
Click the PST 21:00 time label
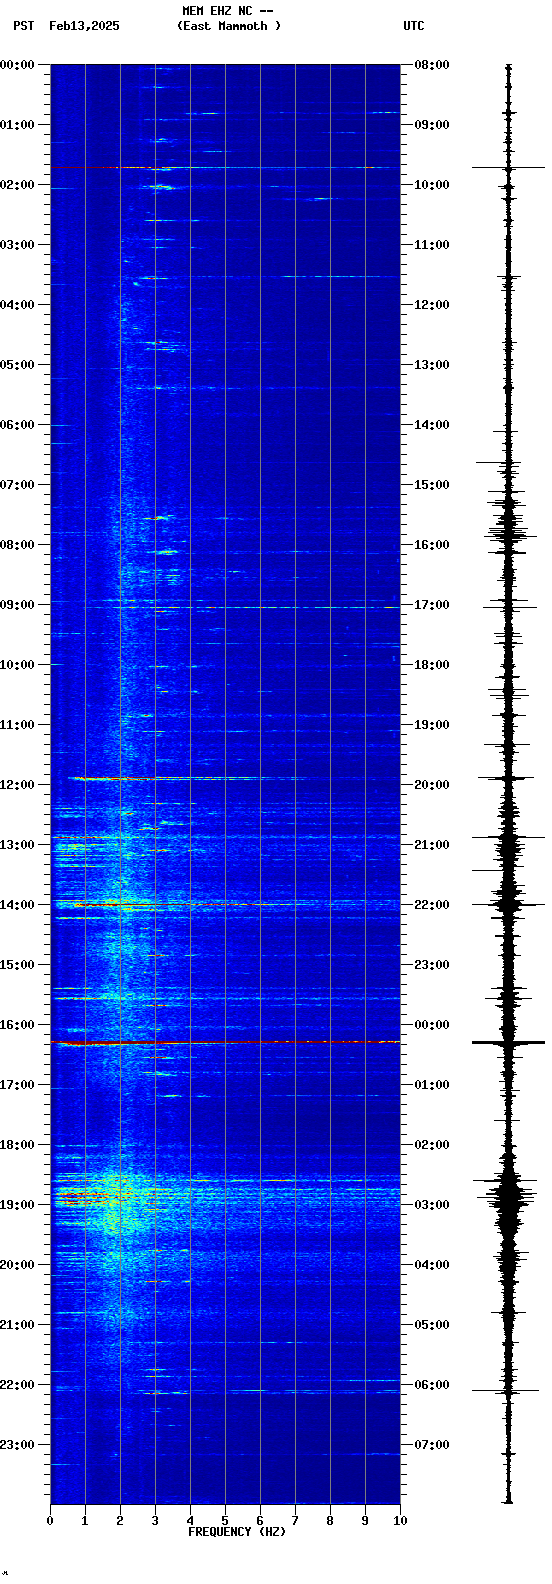(17, 1325)
